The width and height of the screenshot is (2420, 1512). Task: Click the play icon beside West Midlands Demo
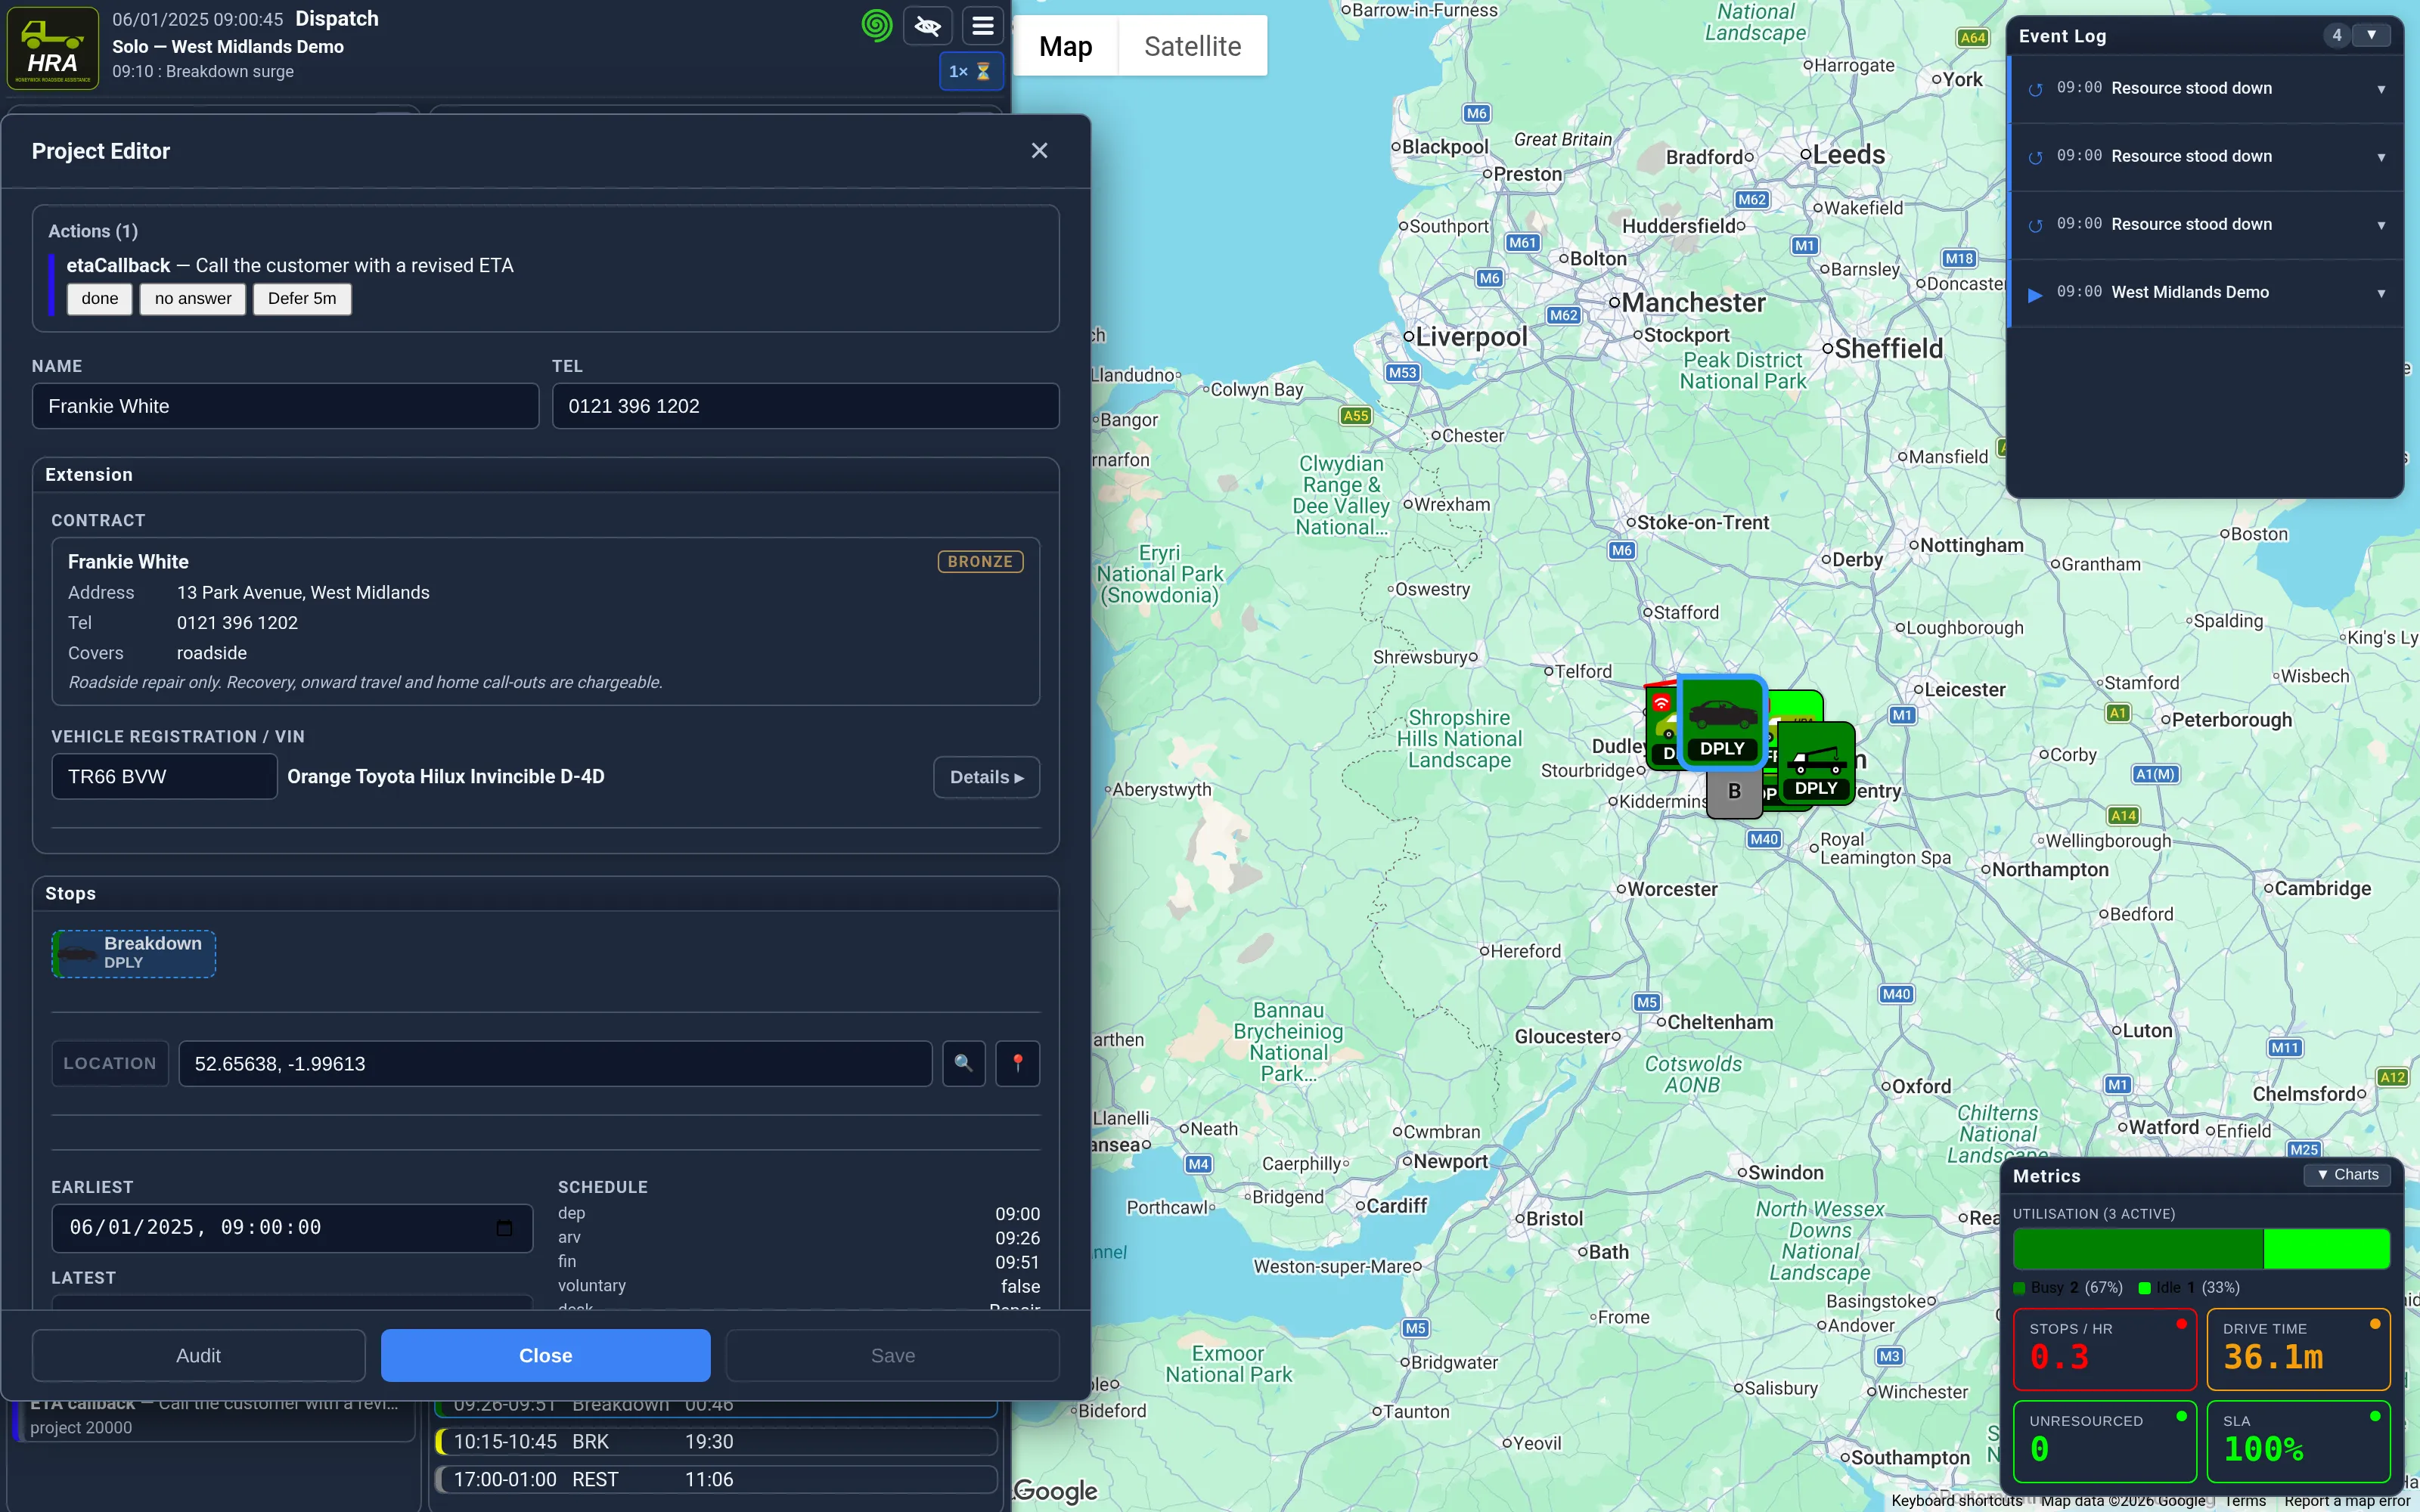[x=2034, y=294]
